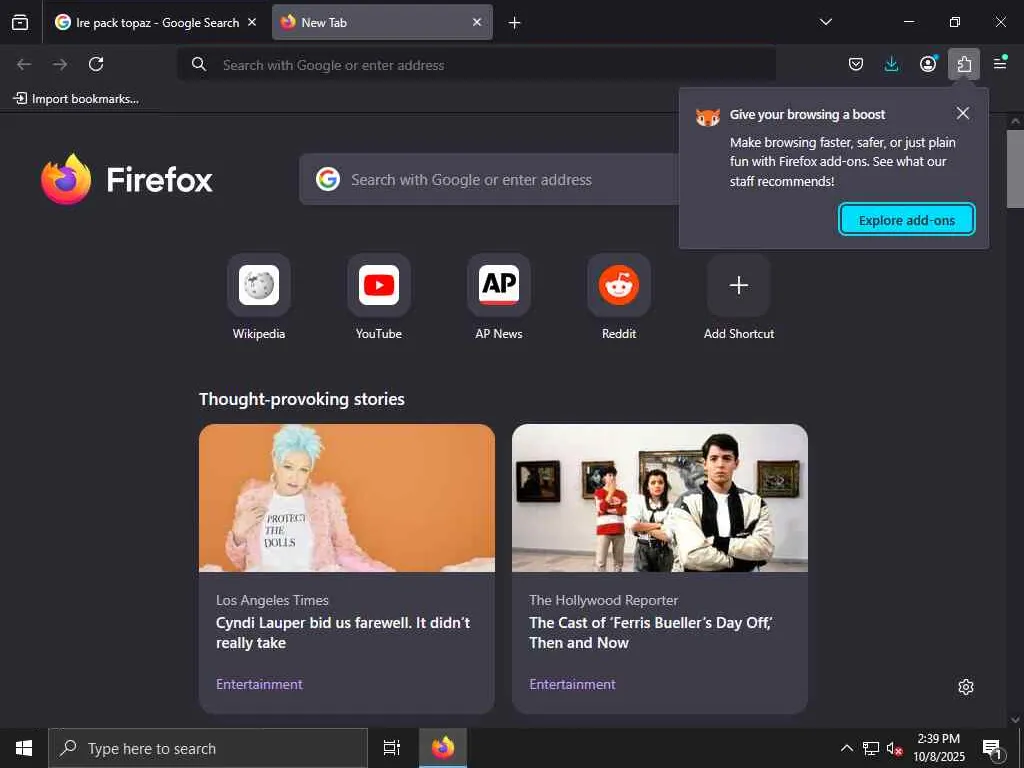1024x768 pixels.
Task: Click the Explore add-ons button
Action: 906,220
